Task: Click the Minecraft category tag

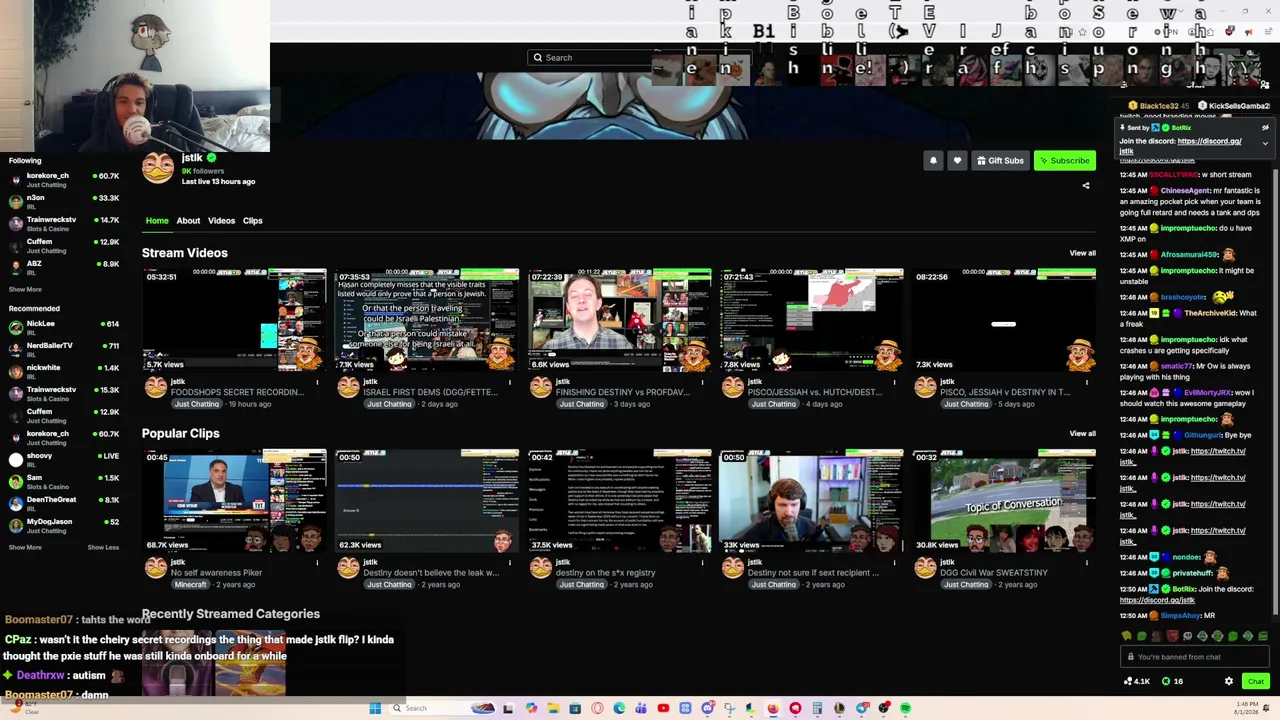Action: tap(190, 584)
